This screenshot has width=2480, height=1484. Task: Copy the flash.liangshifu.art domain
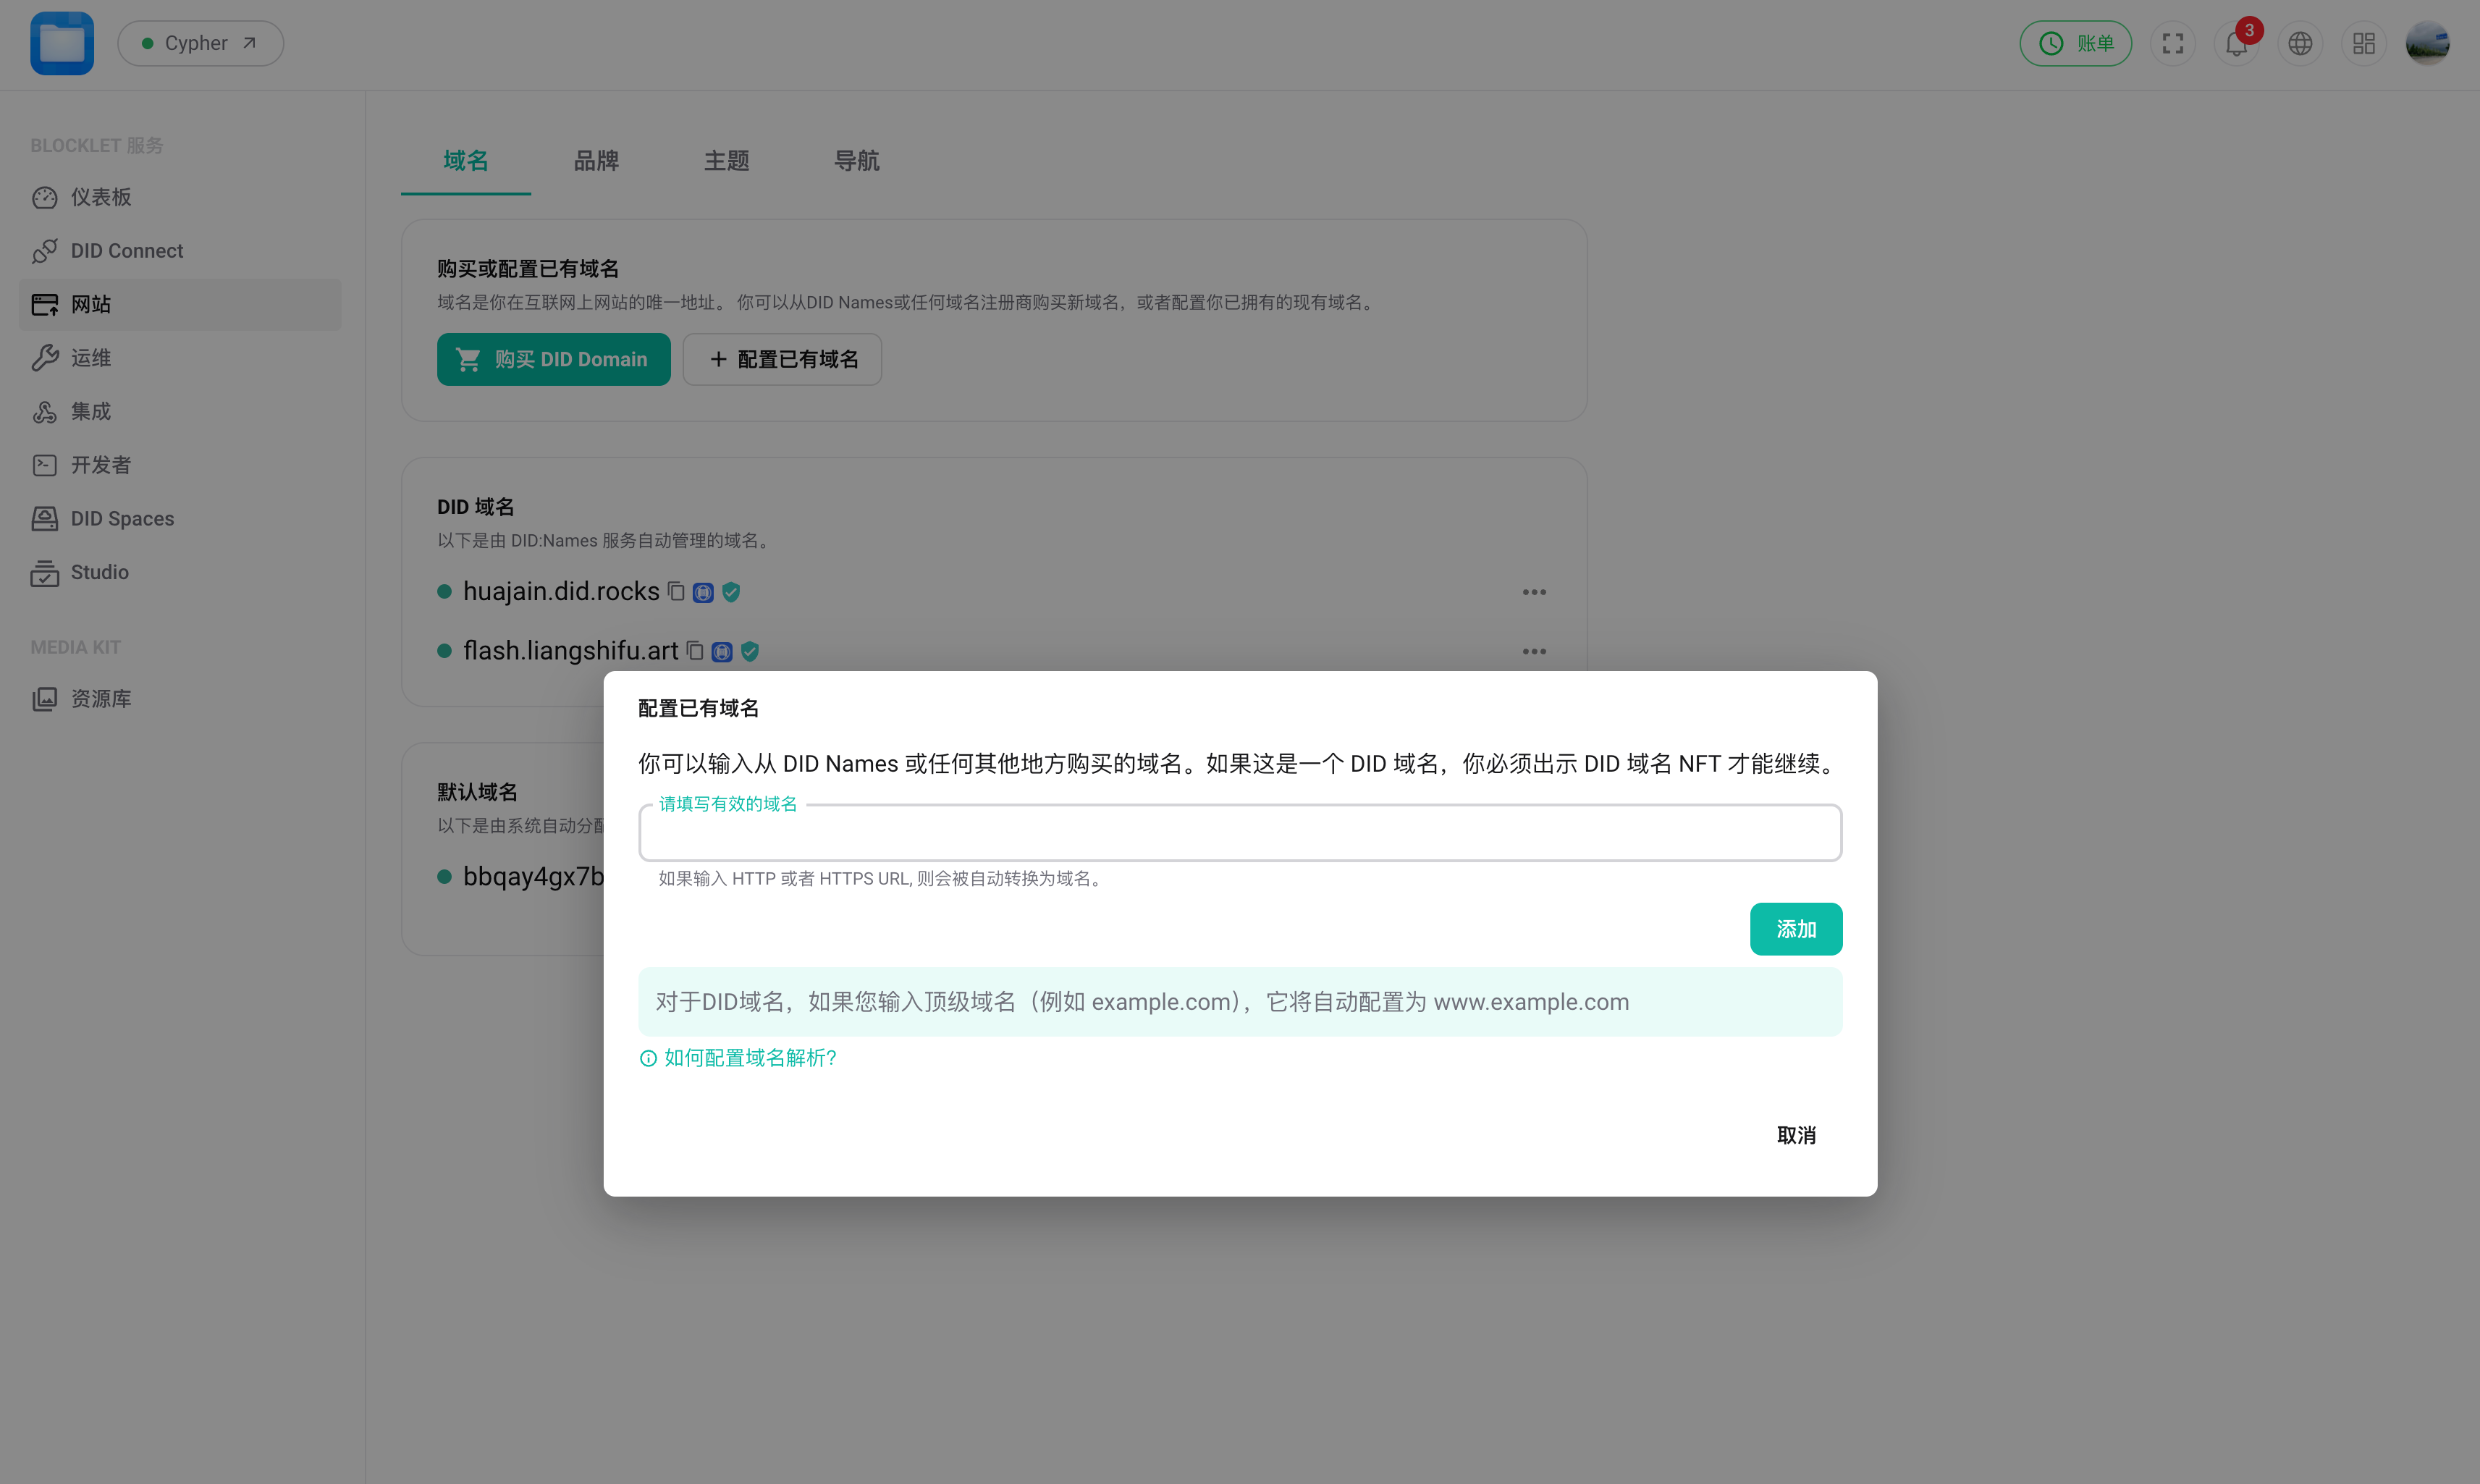click(x=695, y=651)
